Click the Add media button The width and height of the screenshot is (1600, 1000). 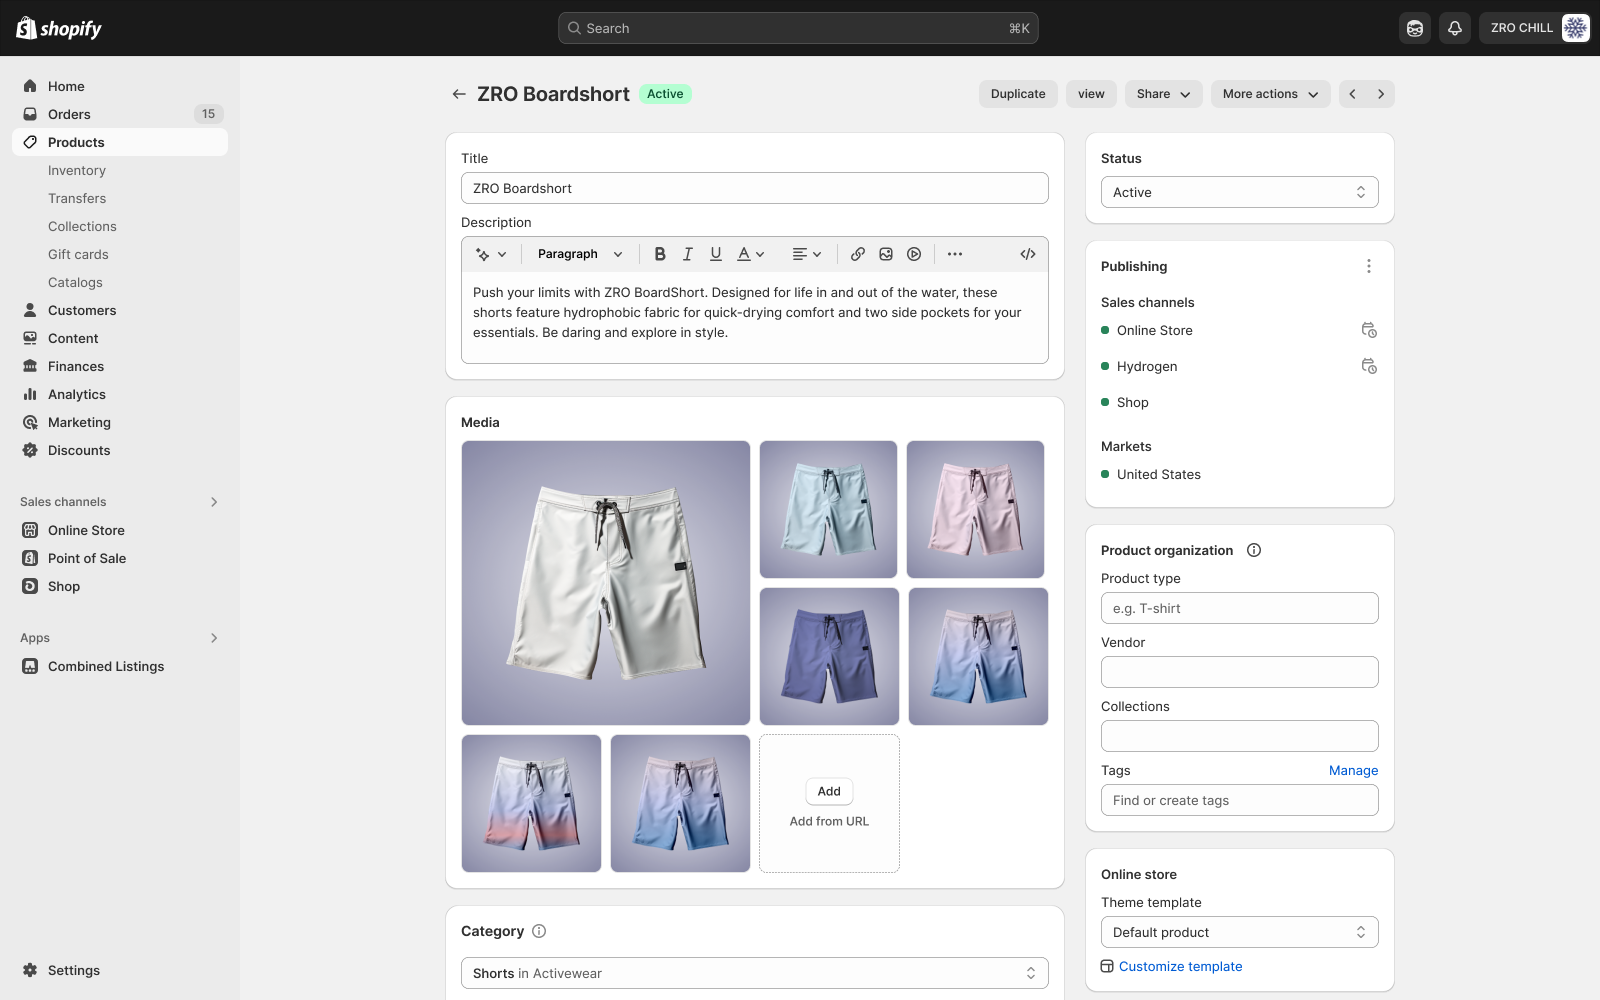tap(829, 791)
